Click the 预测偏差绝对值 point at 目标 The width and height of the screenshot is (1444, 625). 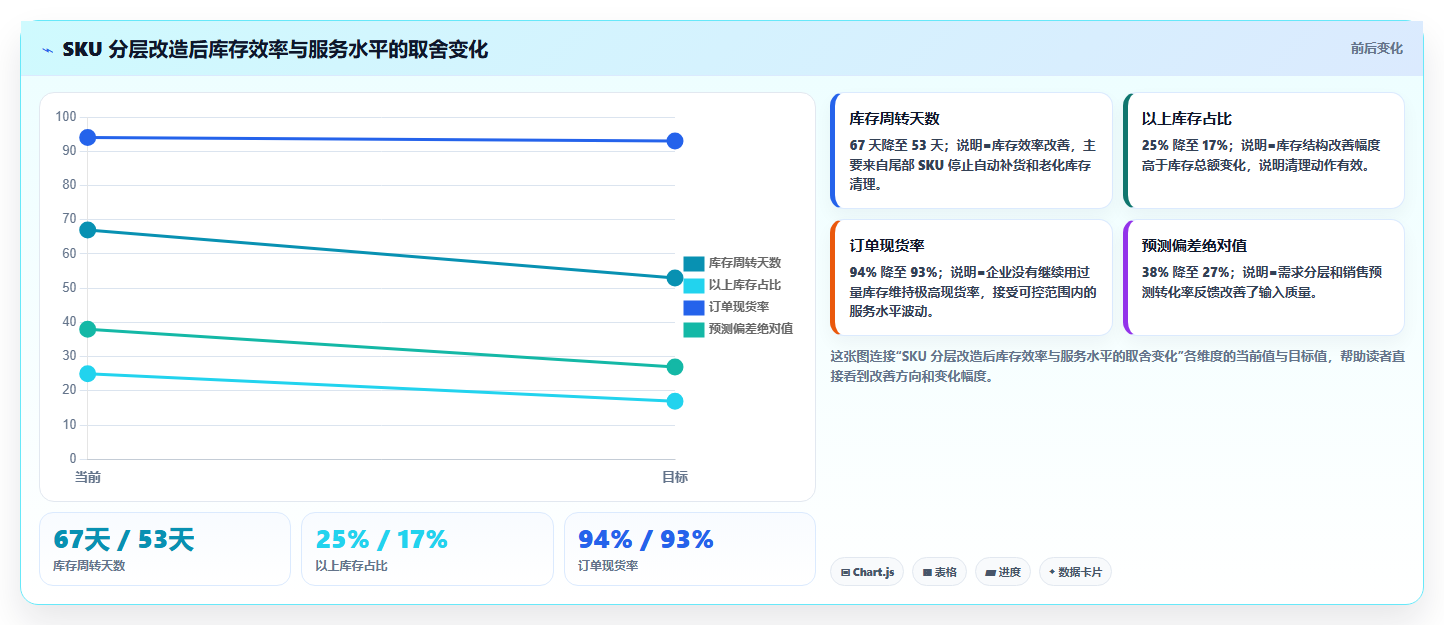(x=675, y=367)
